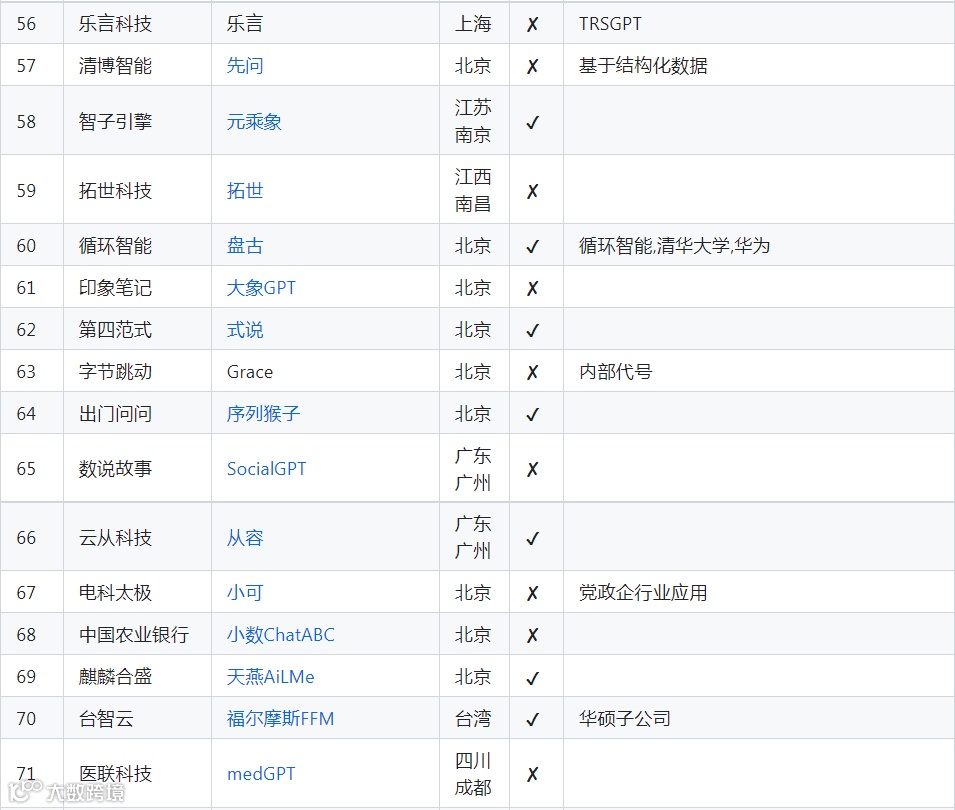Select the 江苏南京 location cell

(473, 121)
